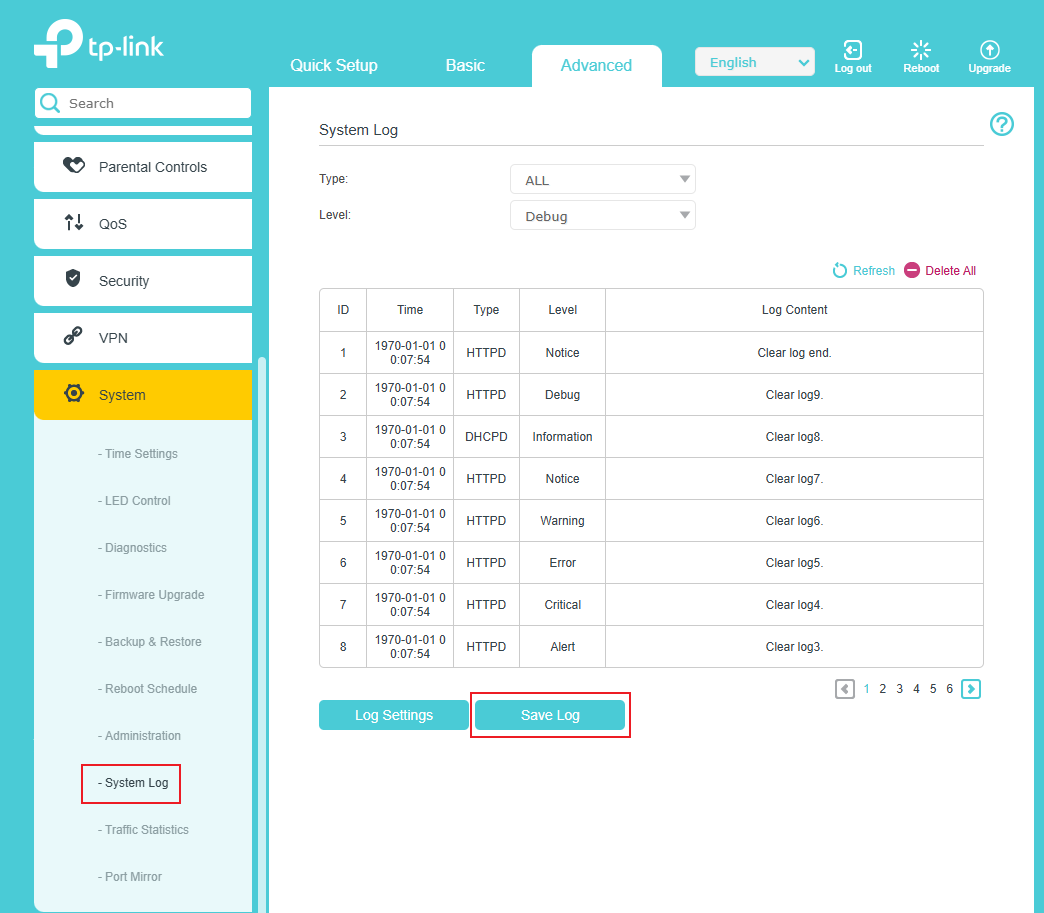Click the search magnifier icon in the sidebar
Image resolution: width=1044 pixels, height=913 pixels.
click(49, 103)
